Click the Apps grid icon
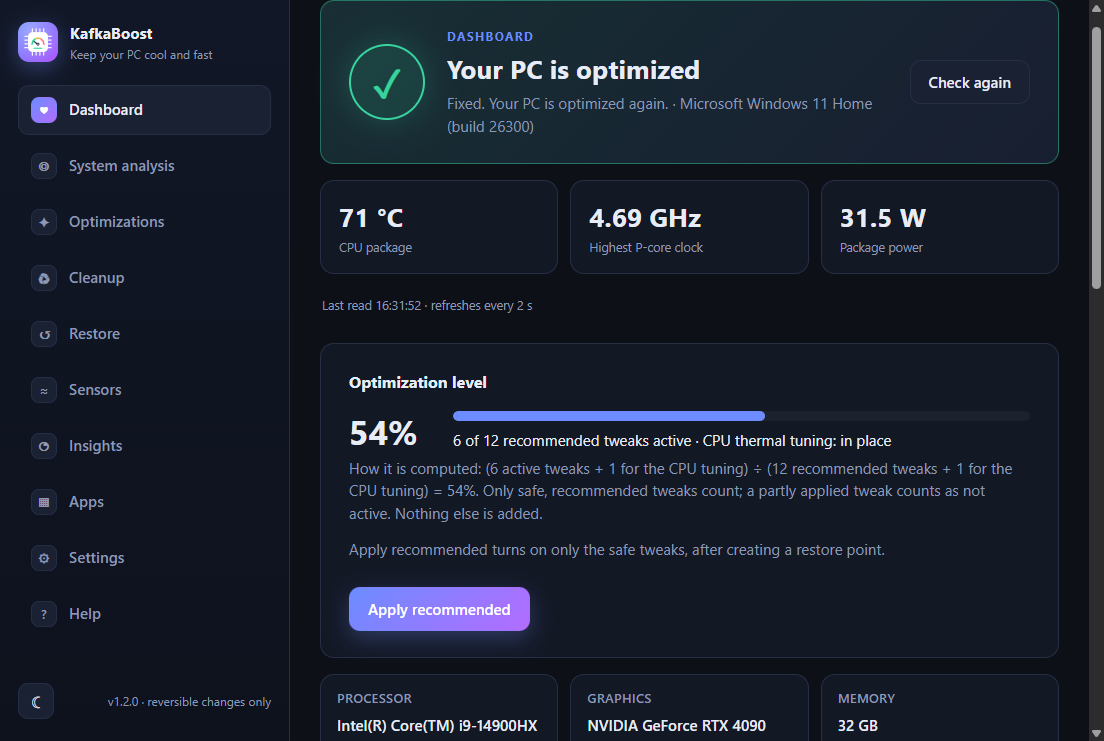This screenshot has height=741, width=1104. [44, 502]
